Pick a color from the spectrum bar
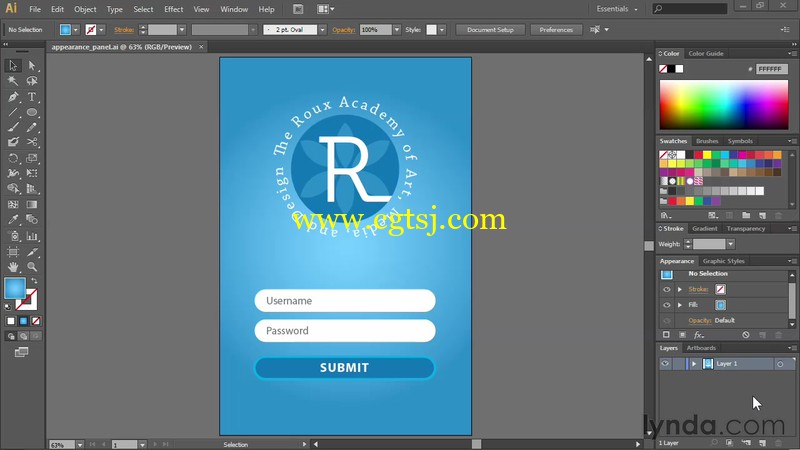800x450 pixels. click(x=724, y=105)
